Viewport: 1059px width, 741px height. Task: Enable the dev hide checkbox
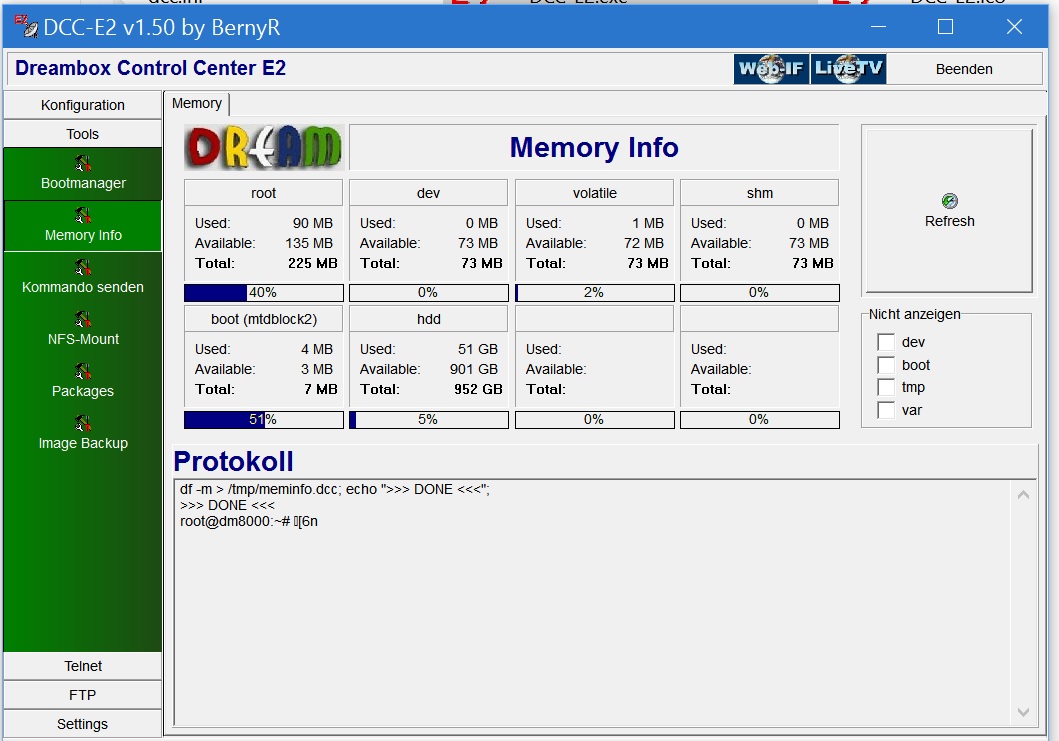[886, 342]
